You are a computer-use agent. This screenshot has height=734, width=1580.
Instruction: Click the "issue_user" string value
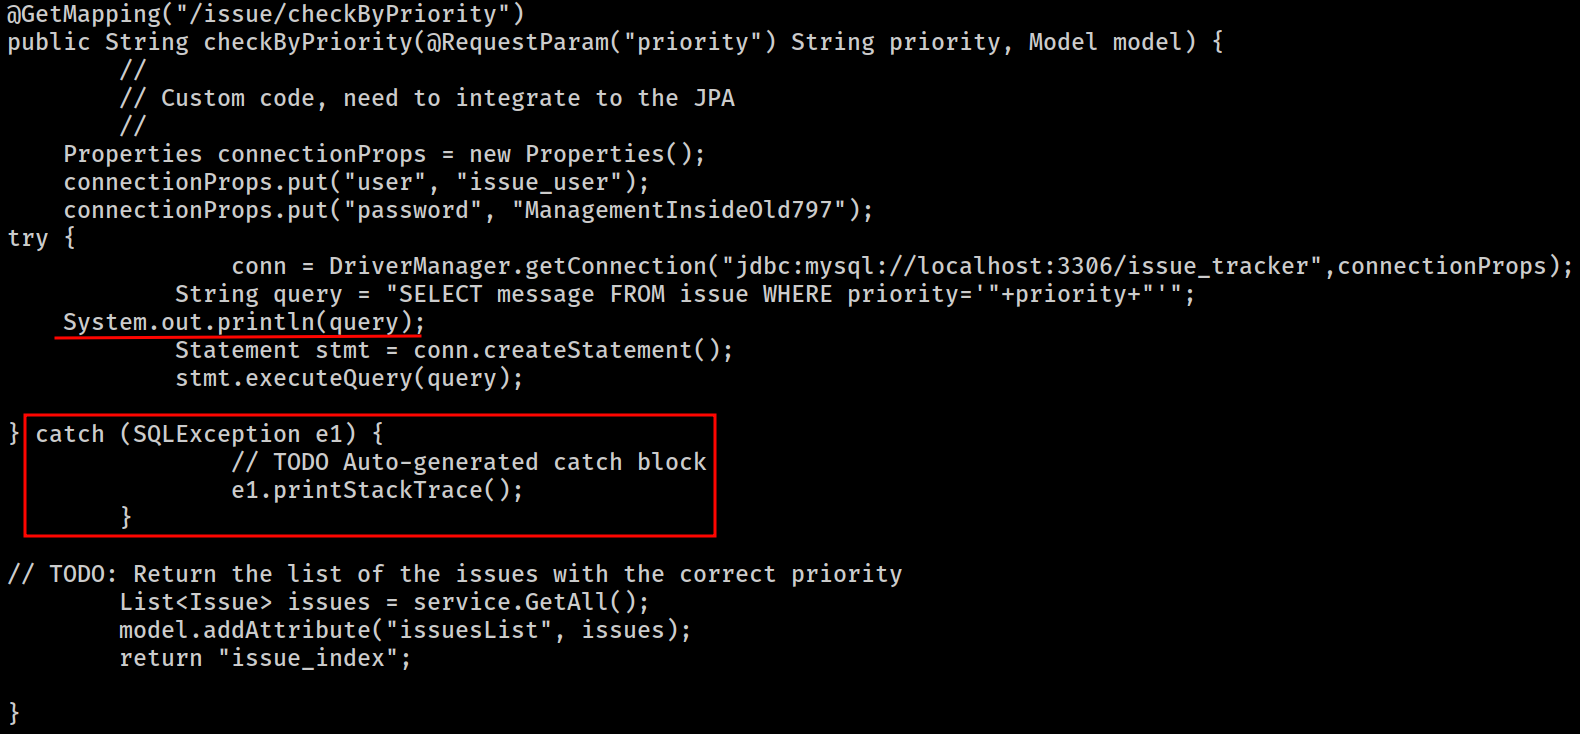[539, 182]
